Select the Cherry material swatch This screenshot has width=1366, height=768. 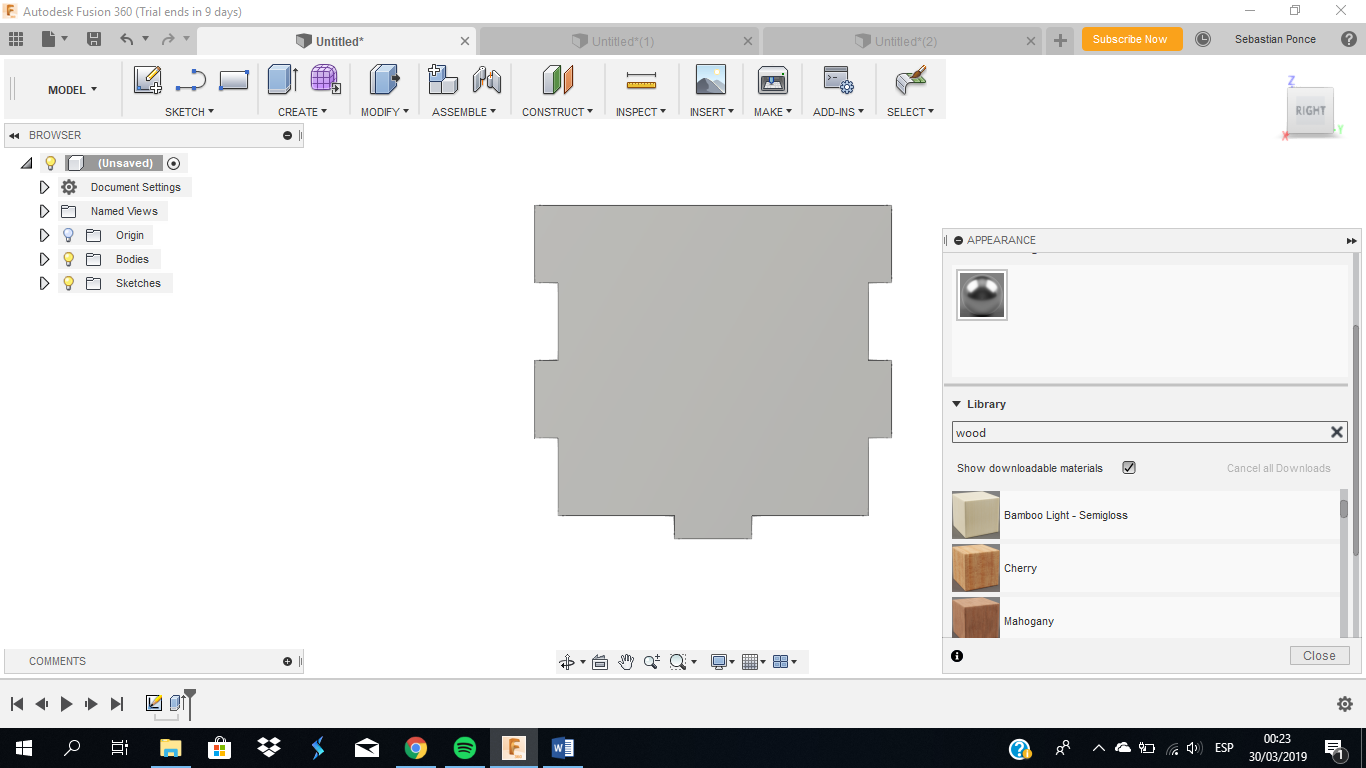(x=976, y=568)
